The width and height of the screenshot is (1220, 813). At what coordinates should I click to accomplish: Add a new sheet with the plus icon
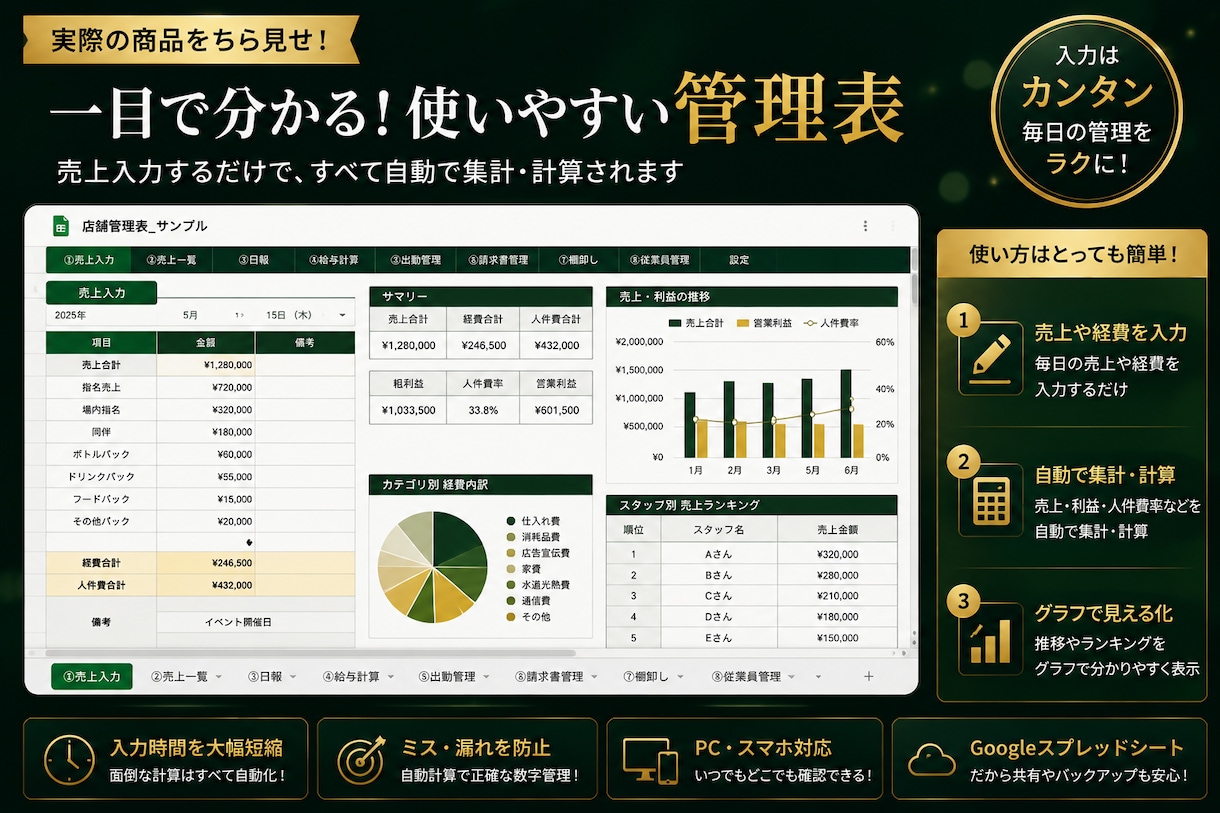(x=868, y=677)
